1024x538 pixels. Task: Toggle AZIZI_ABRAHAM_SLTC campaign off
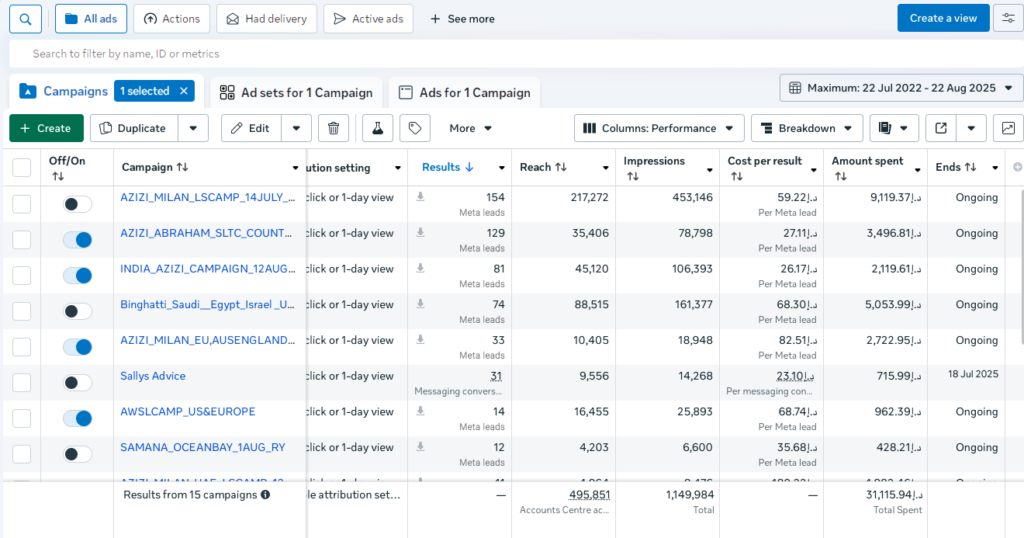77,240
